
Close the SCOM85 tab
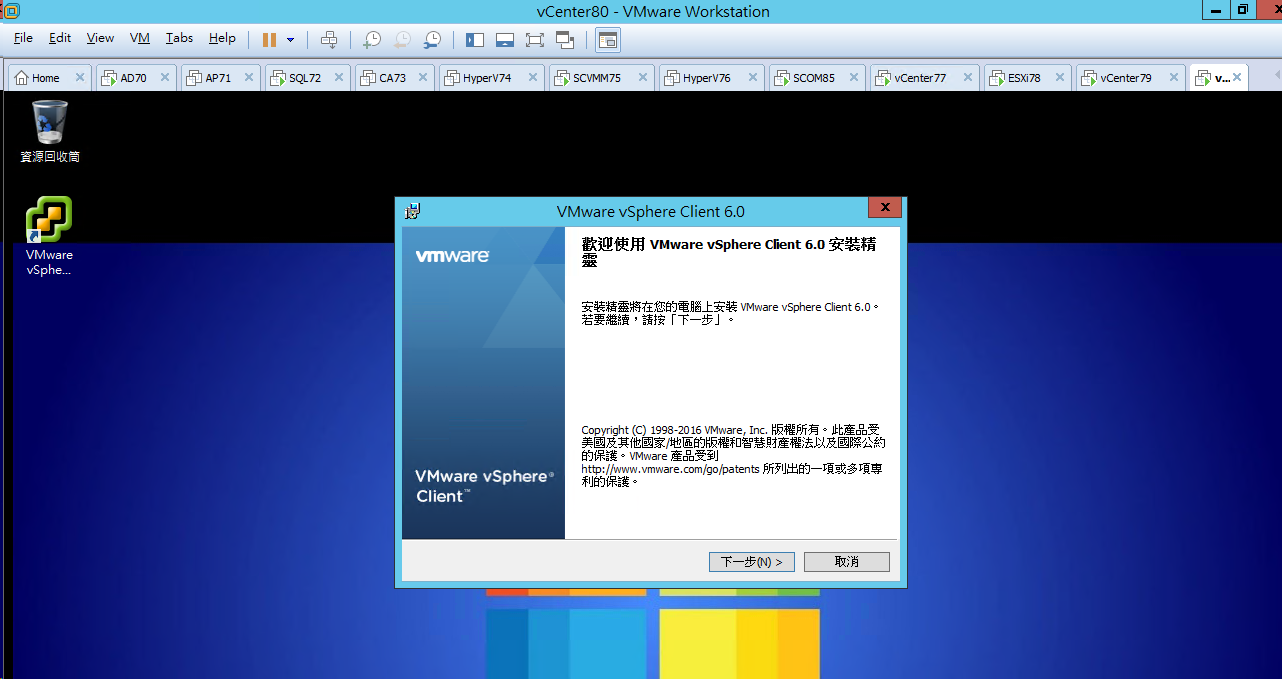coord(854,78)
